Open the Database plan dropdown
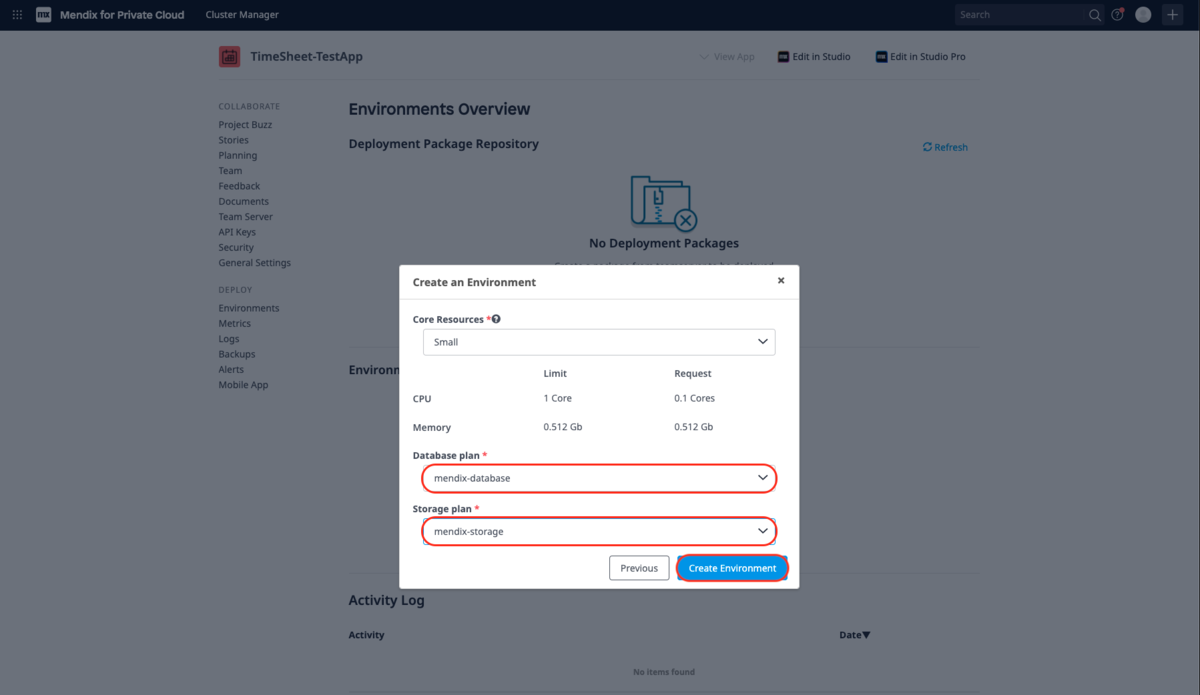The width and height of the screenshot is (1200, 695). pos(599,478)
